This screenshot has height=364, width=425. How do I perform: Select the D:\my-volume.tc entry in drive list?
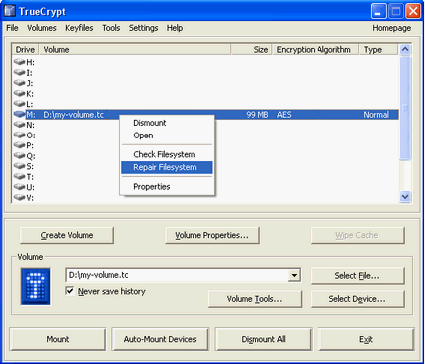click(x=74, y=115)
